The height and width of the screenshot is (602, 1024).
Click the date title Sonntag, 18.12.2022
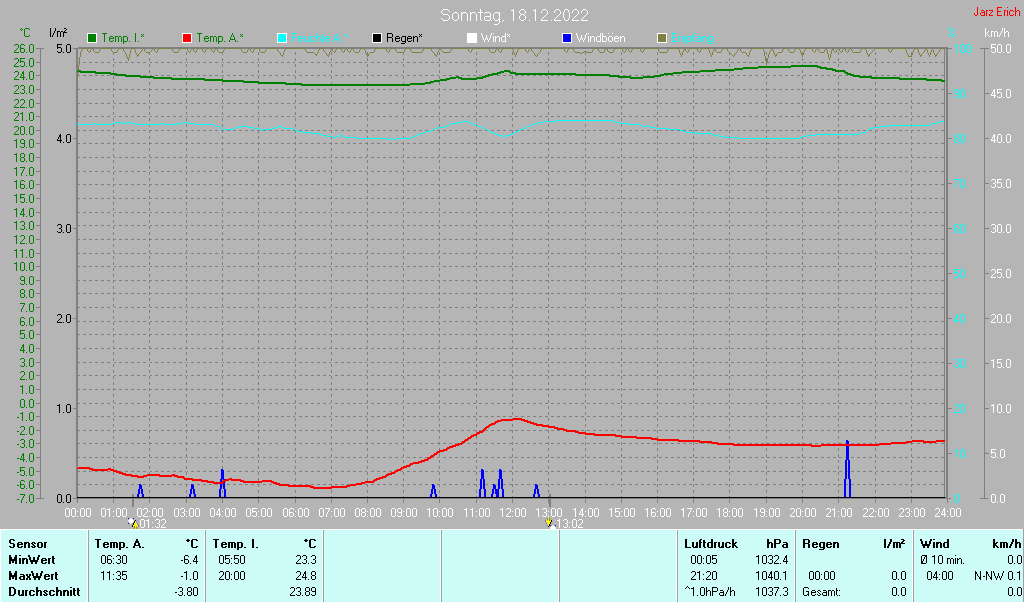coord(514,15)
